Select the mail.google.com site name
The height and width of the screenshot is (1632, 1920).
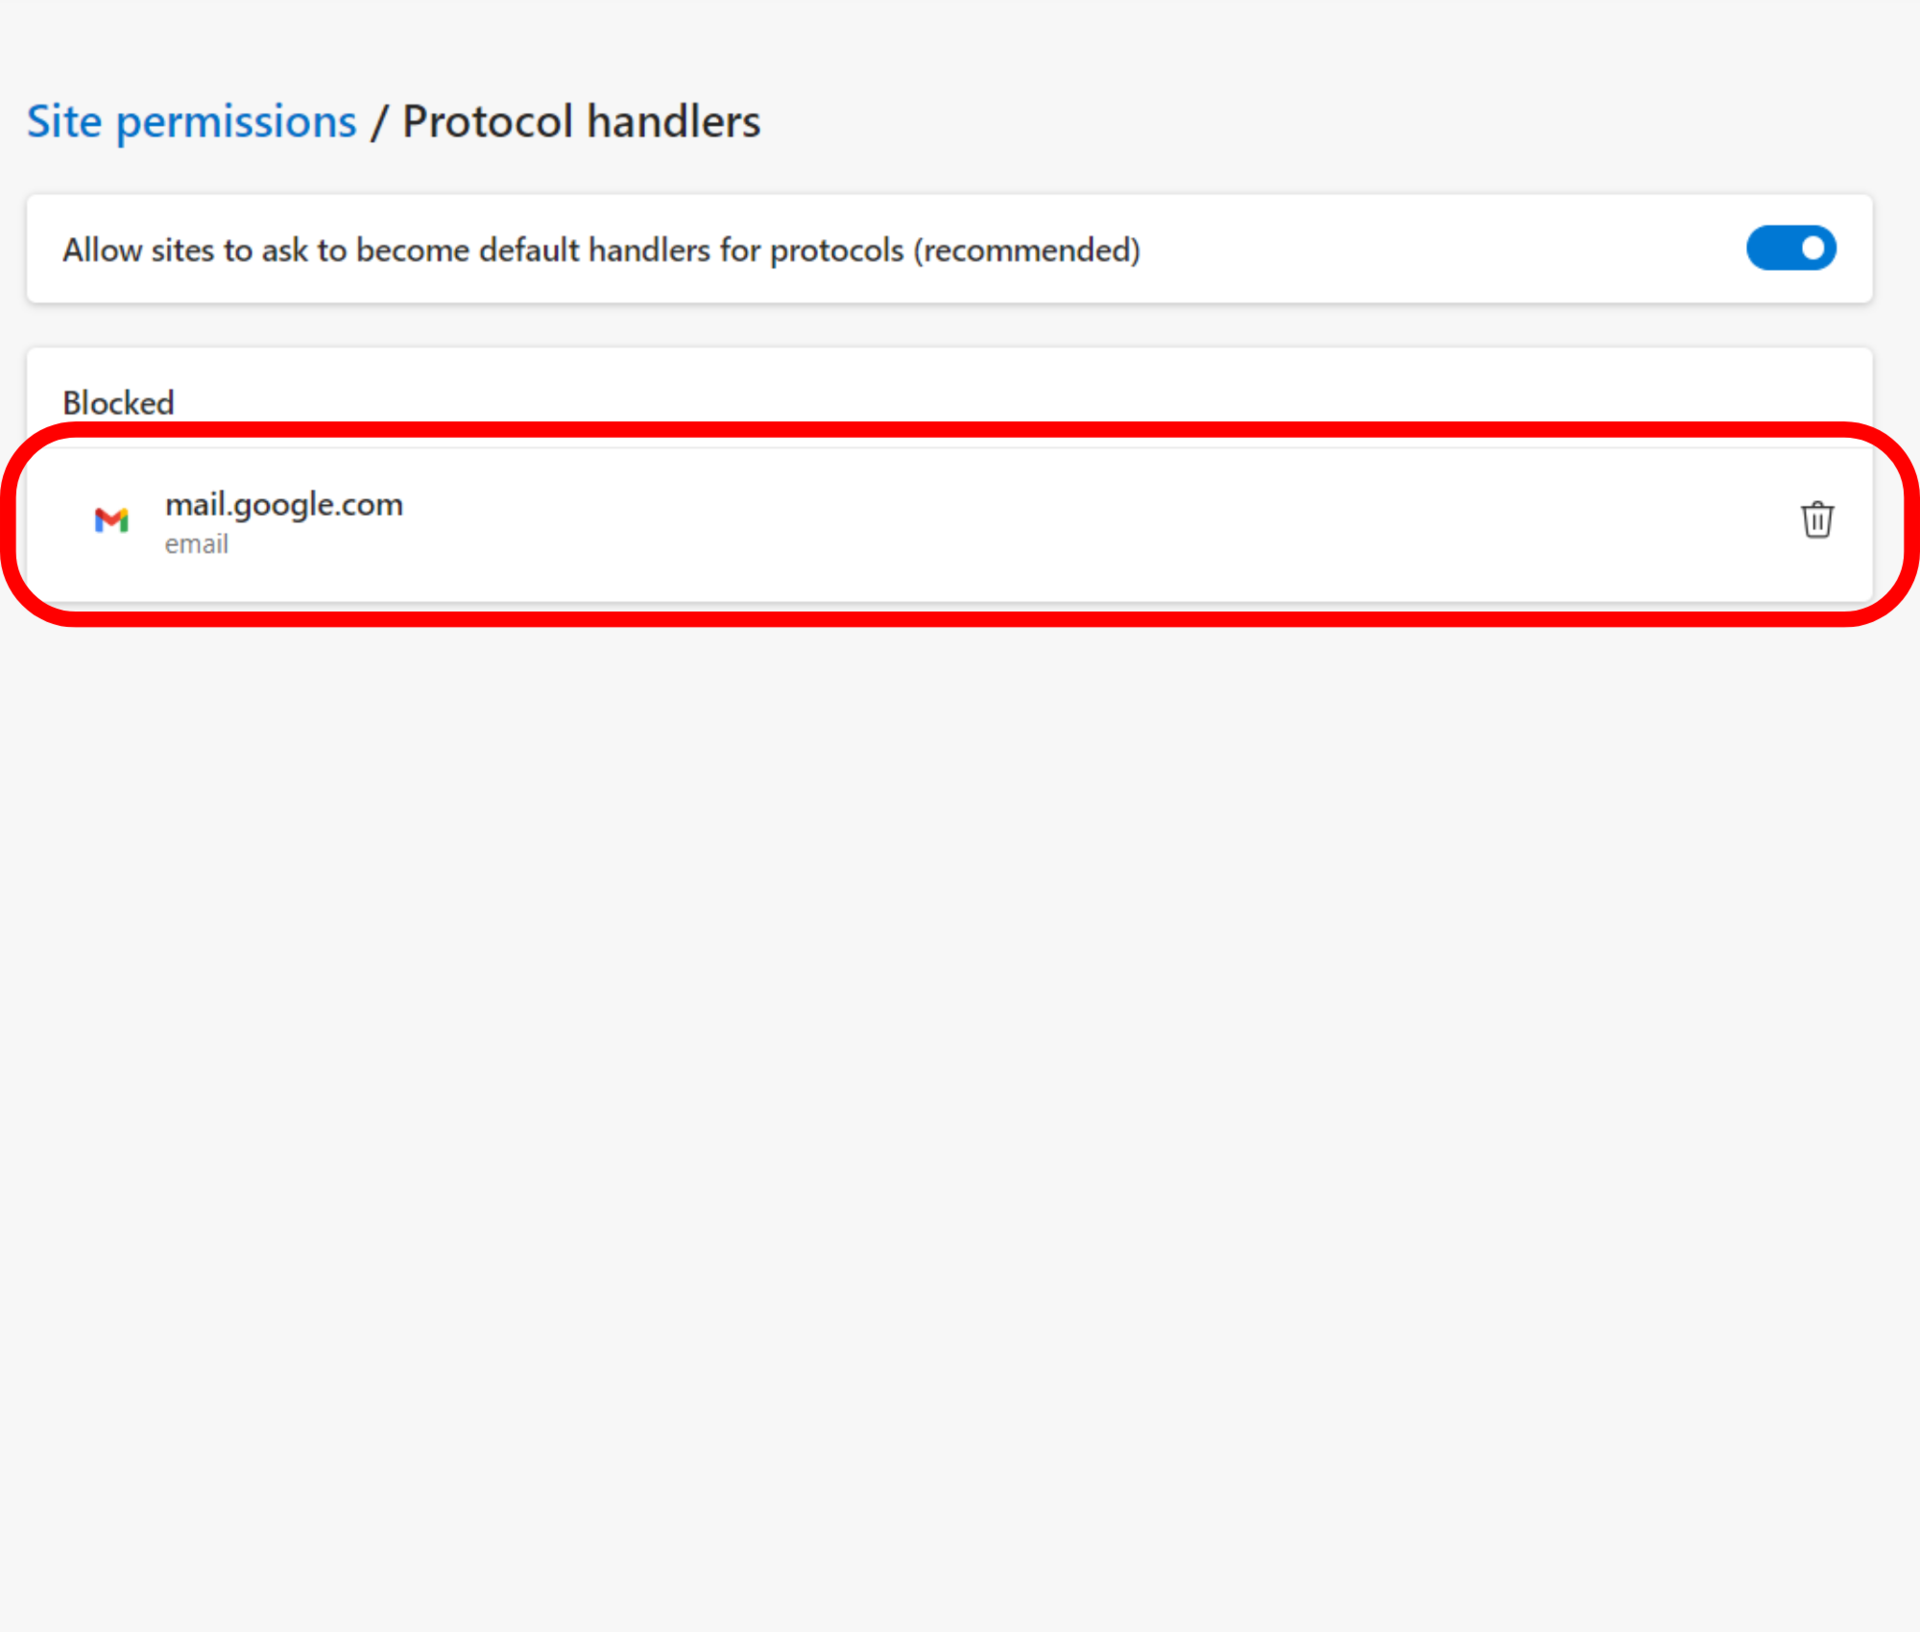tap(283, 504)
